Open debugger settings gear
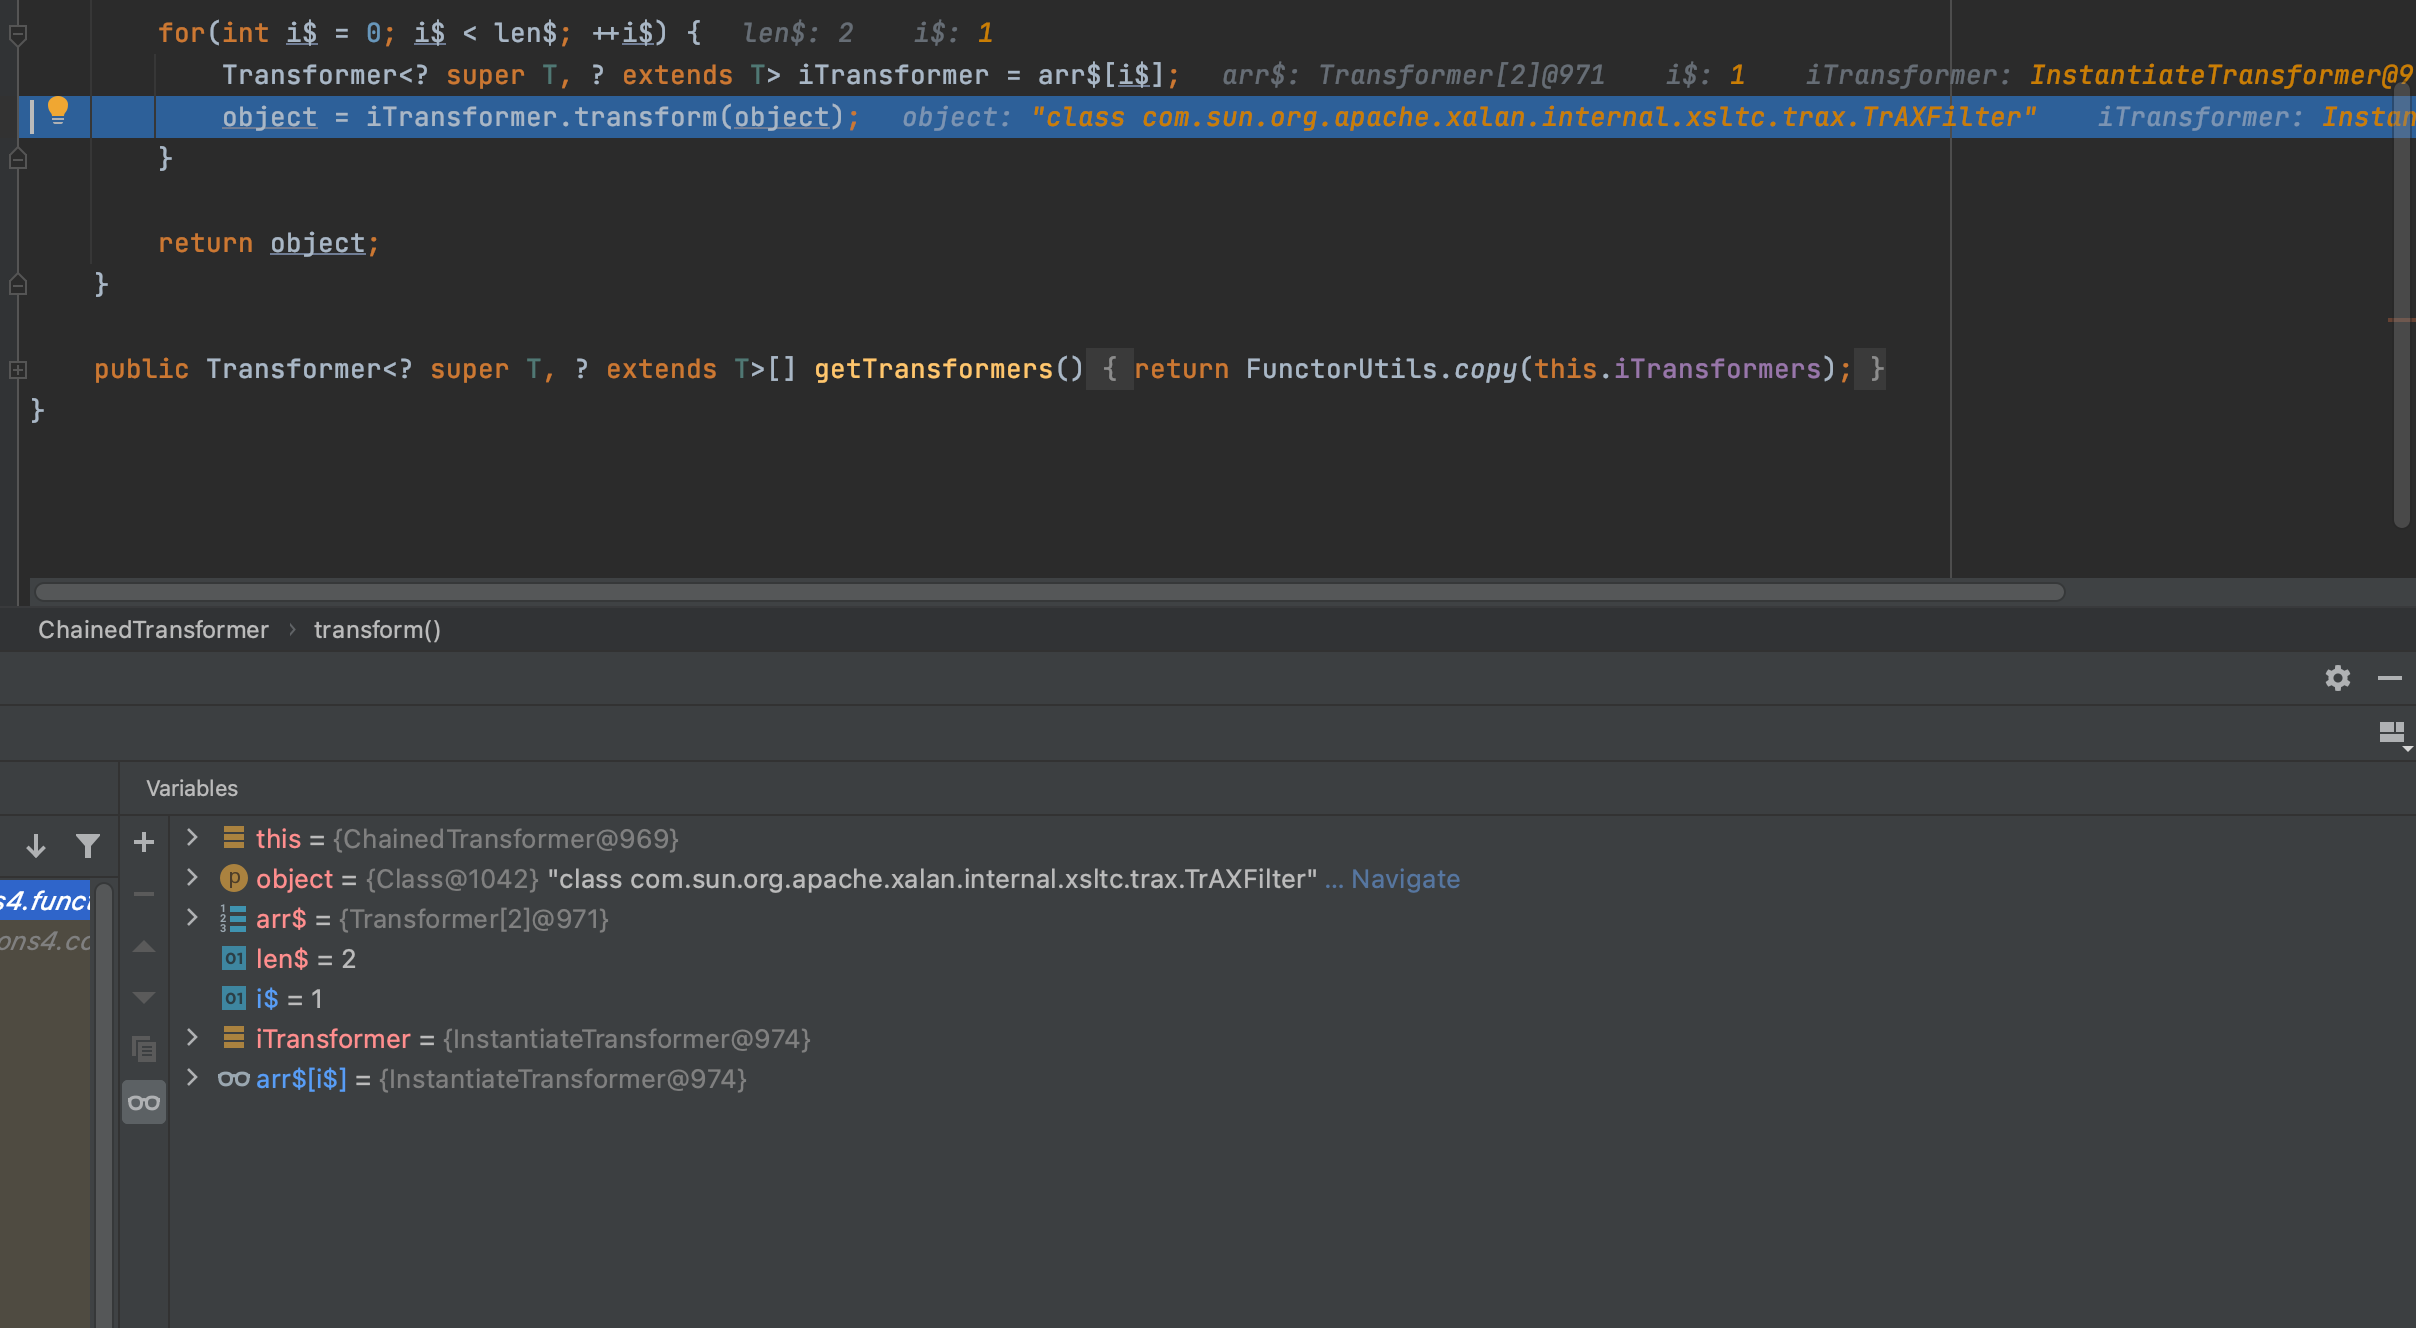Image resolution: width=2416 pixels, height=1328 pixels. [2337, 678]
